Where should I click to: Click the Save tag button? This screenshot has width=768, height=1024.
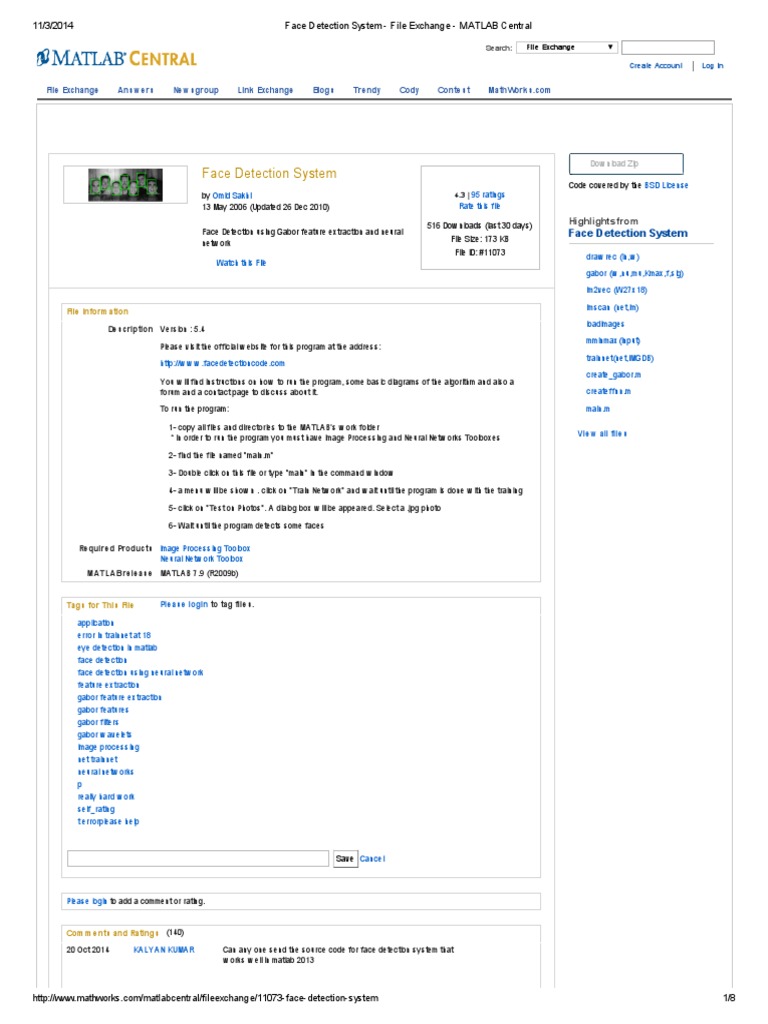pos(345,859)
